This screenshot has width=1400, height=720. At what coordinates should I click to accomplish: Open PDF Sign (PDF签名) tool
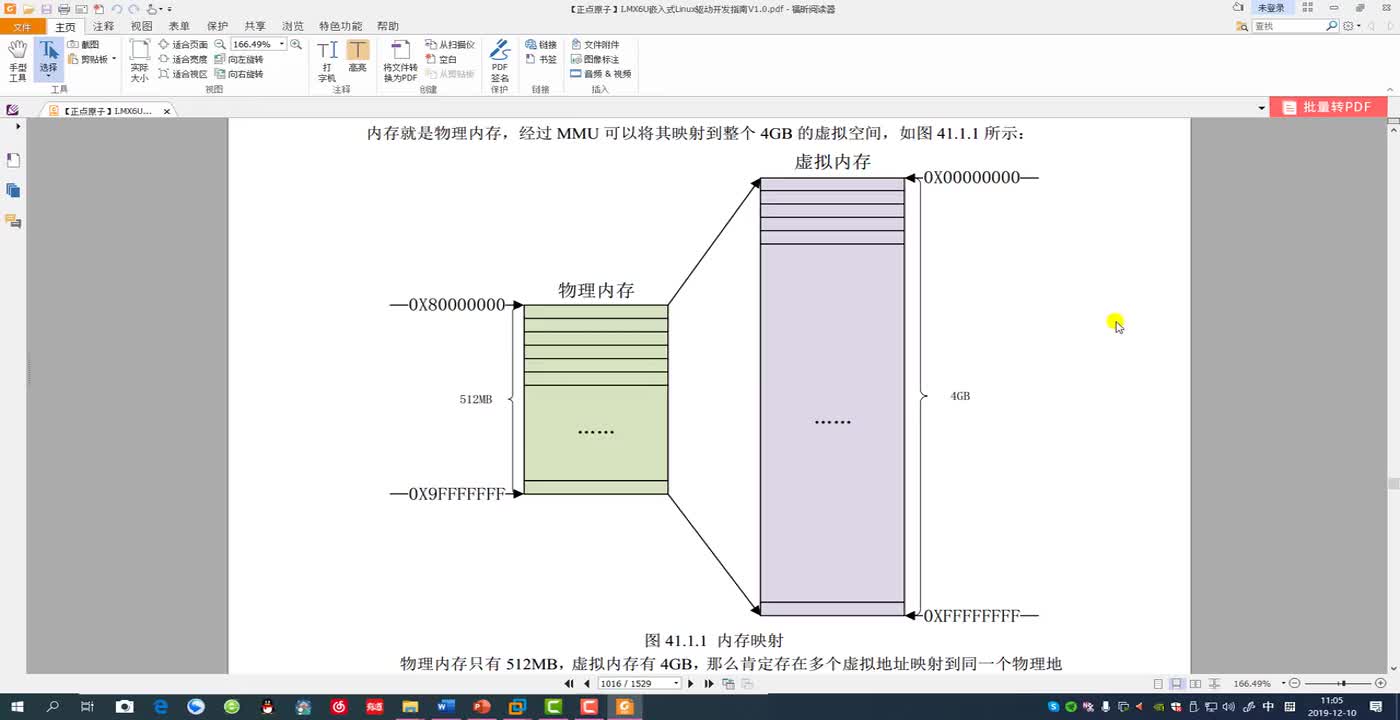pyautogui.click(x=500, y=61)
